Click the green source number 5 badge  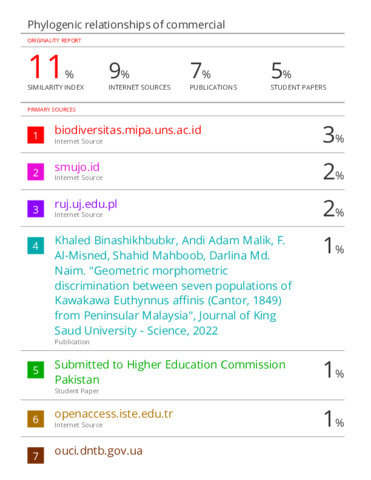click(36, 370)
